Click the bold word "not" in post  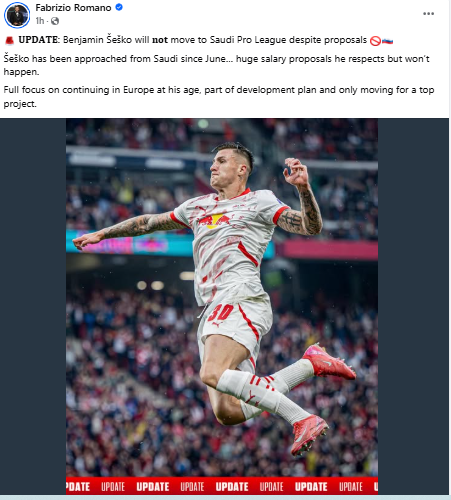coord(160,40)
